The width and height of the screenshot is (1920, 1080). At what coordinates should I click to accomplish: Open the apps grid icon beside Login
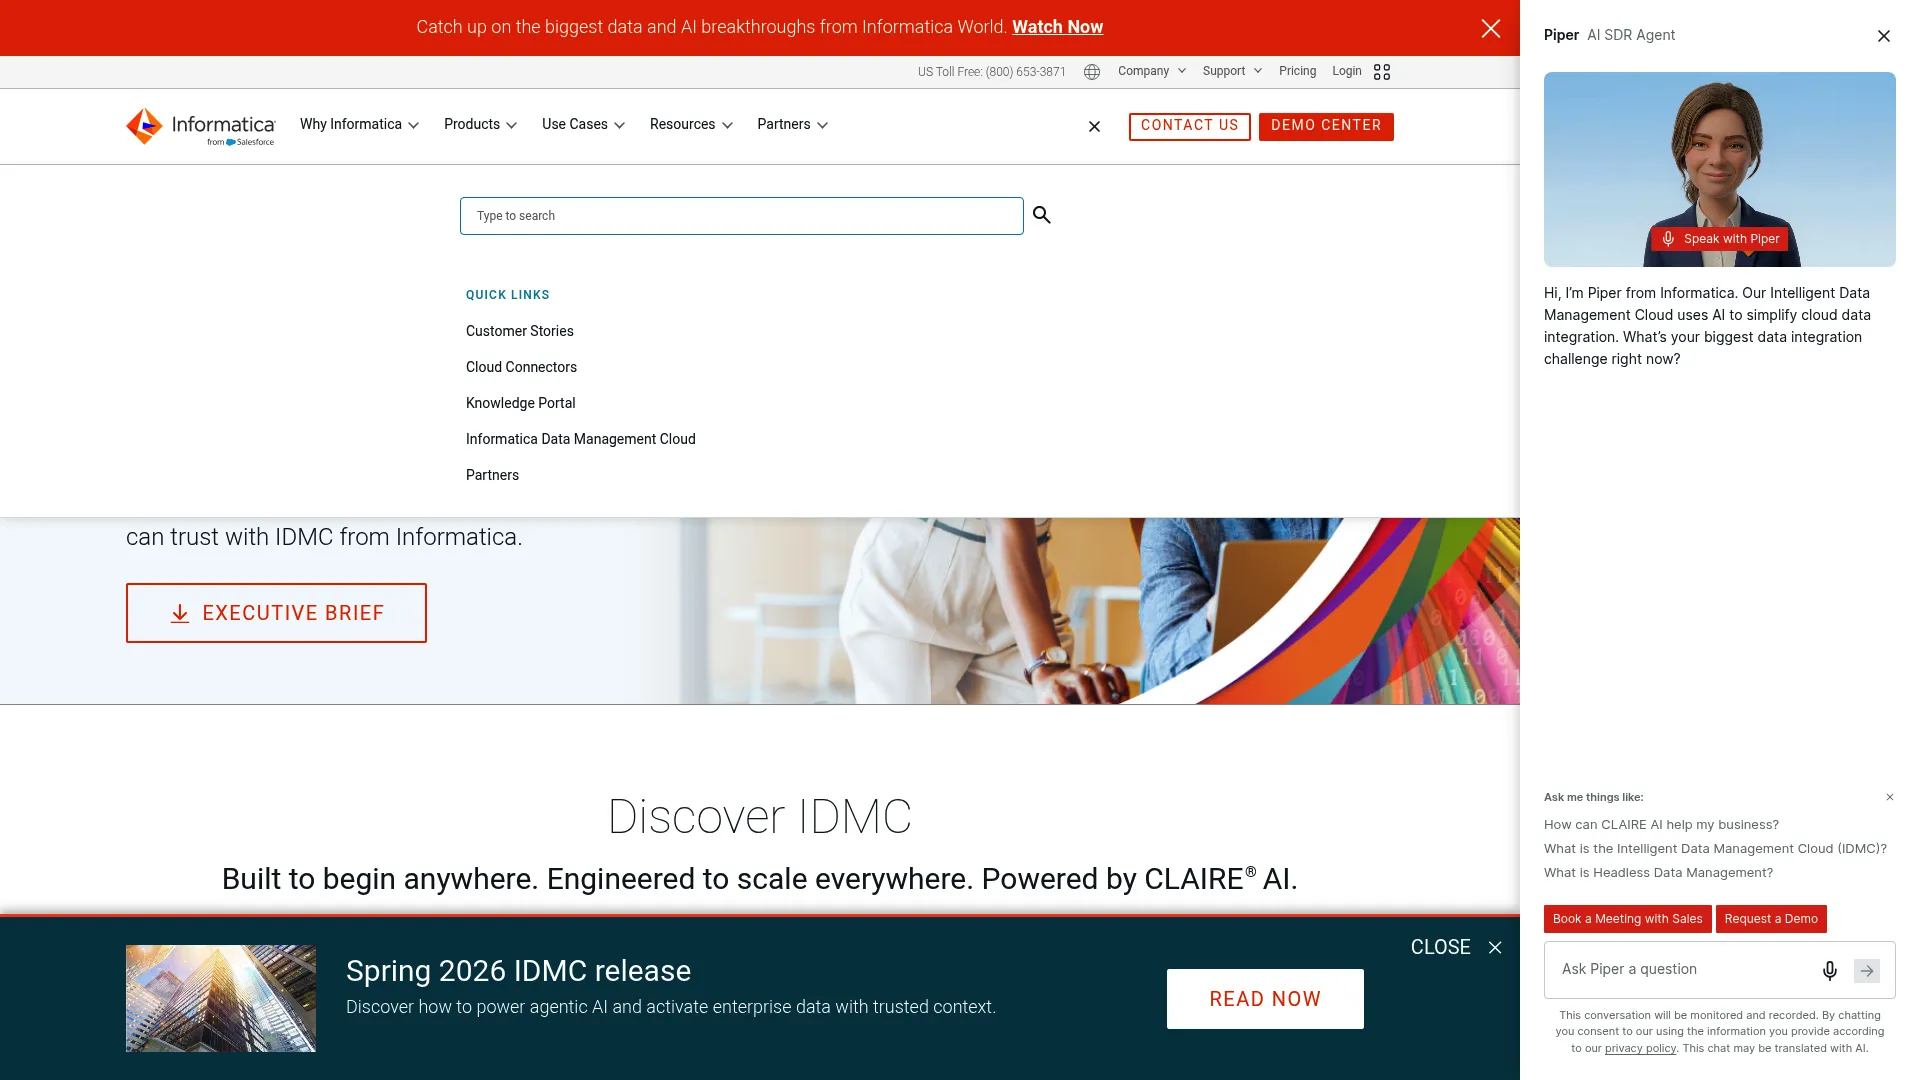click(1382, 72)
